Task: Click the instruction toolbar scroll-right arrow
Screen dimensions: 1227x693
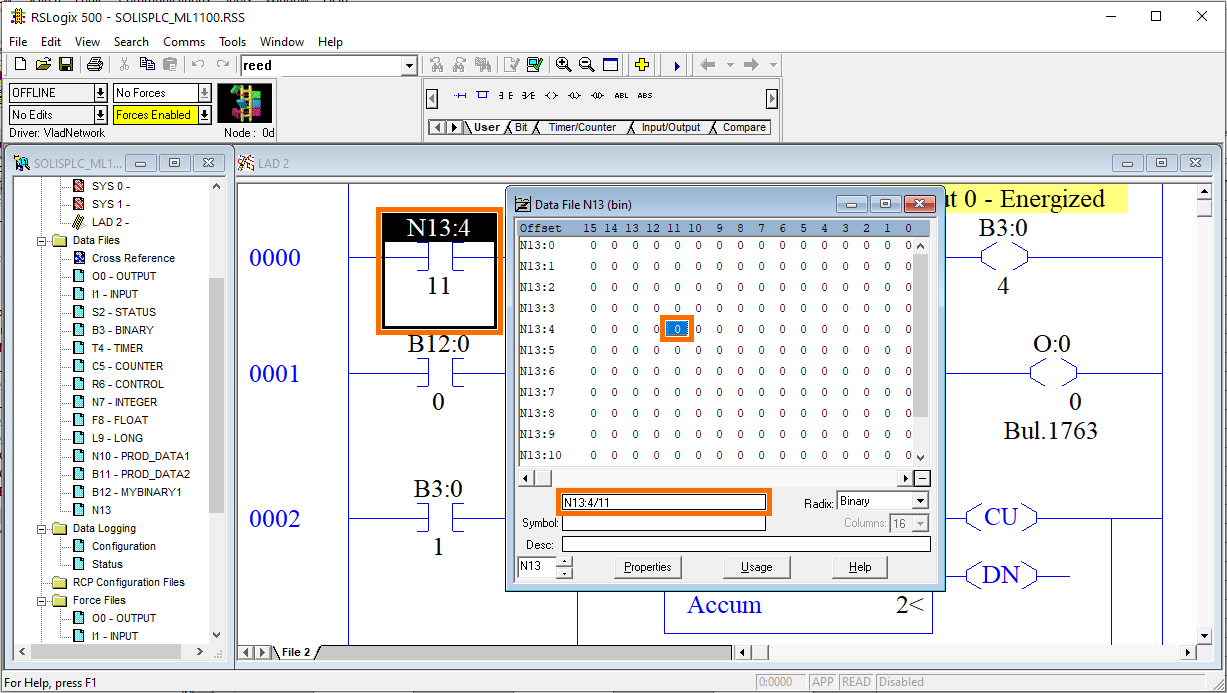Action: coord(772,98)
